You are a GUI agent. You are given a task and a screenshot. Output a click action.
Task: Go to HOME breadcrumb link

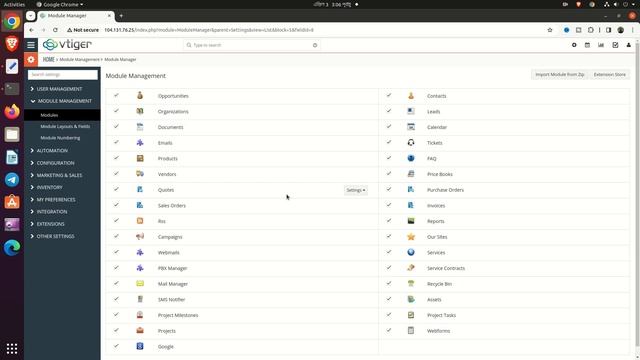(x=49, y=59)
